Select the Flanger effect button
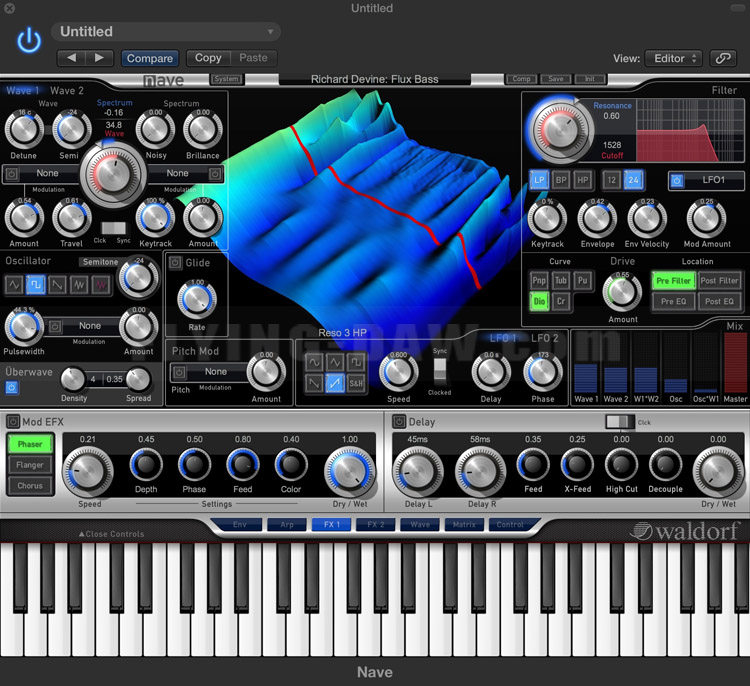This screenshot has width=750, height=686. pyautogui.click(x=30, y=465)
